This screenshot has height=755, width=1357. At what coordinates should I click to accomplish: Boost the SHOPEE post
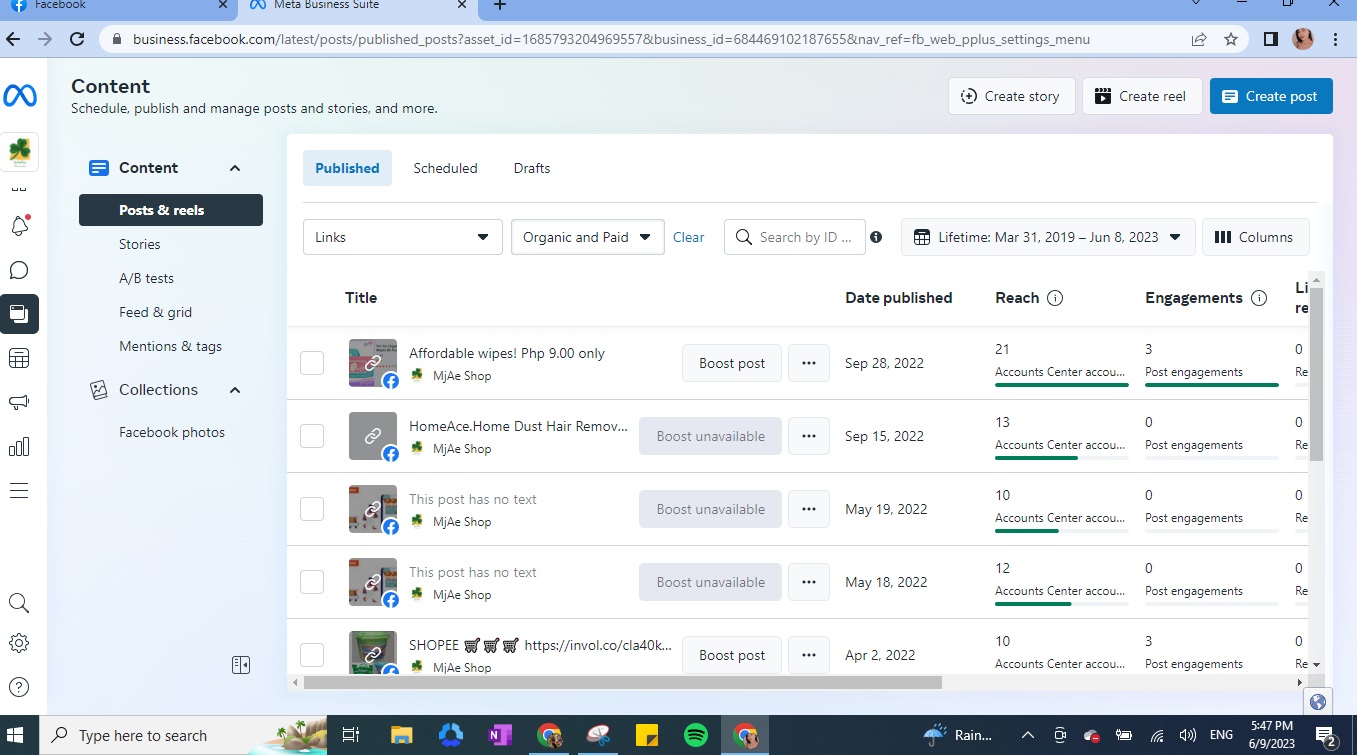pos(732,655)
